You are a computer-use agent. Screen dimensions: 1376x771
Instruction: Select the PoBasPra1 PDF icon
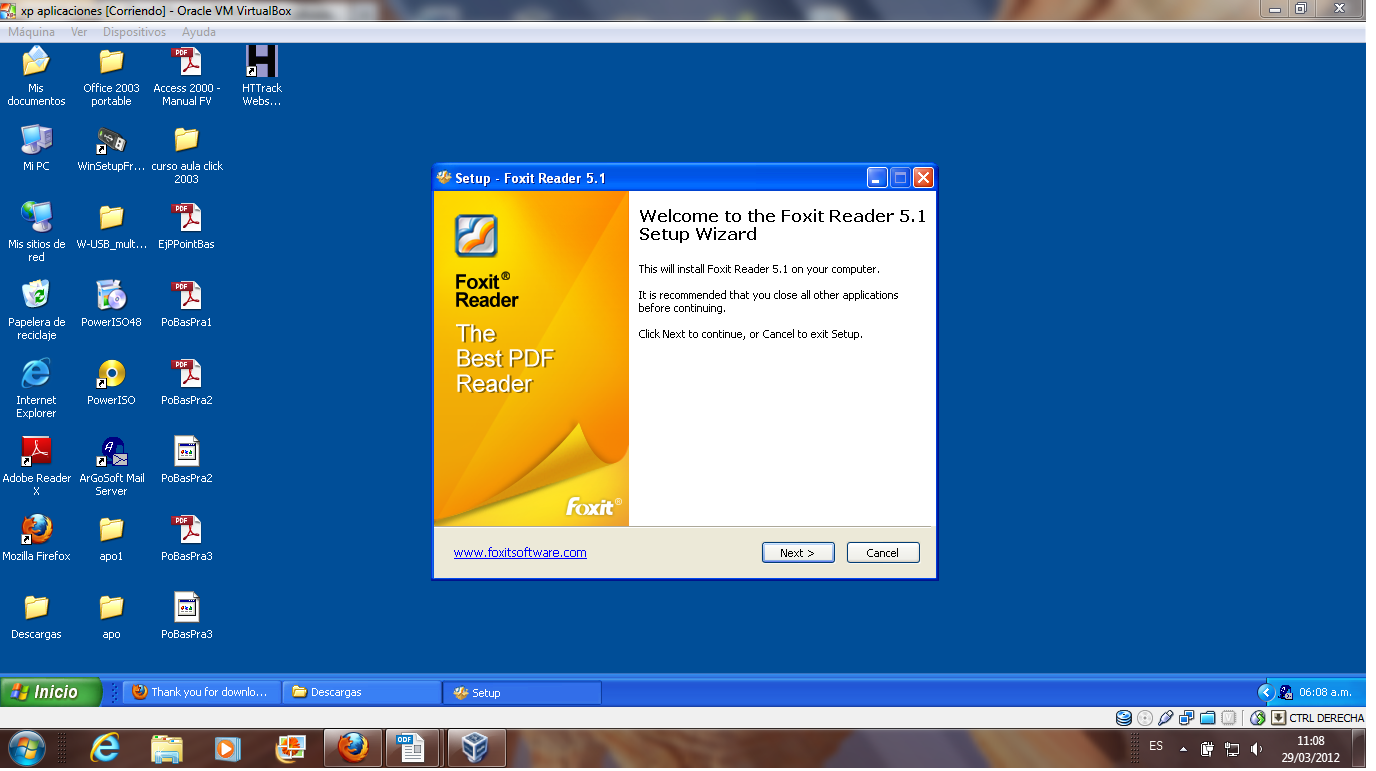pos(187,304)
